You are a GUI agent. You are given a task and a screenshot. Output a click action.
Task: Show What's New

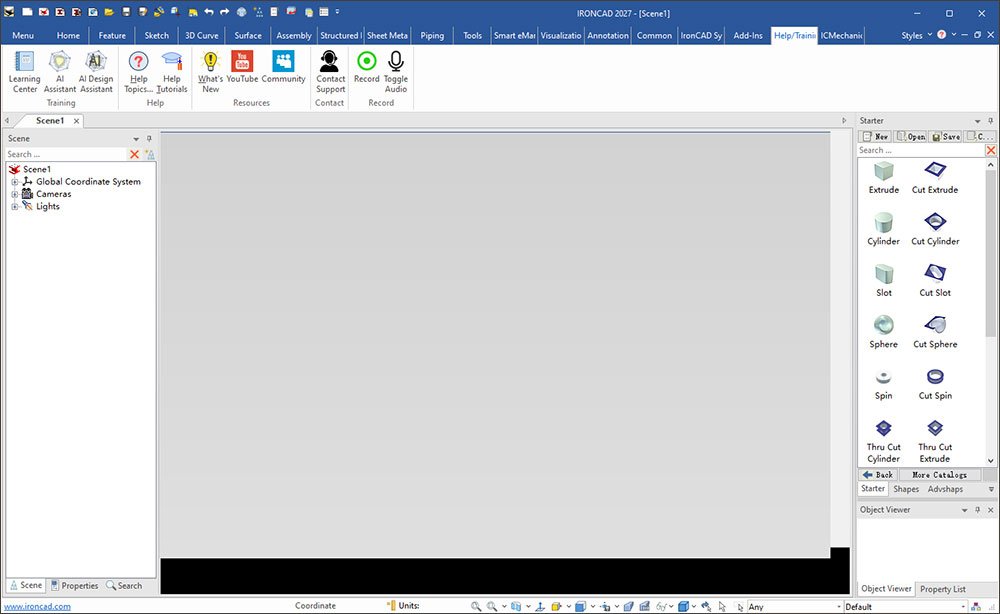(210, 71)
